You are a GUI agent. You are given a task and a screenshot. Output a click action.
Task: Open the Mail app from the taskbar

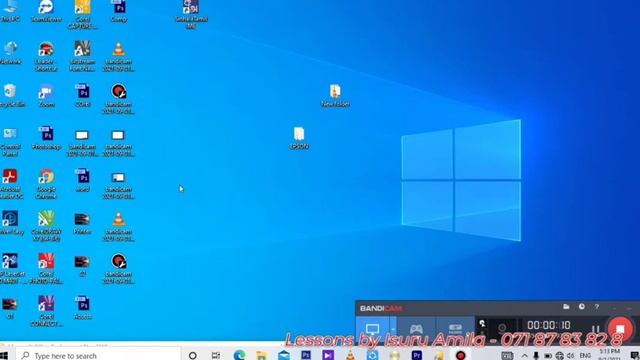(284, 355)
